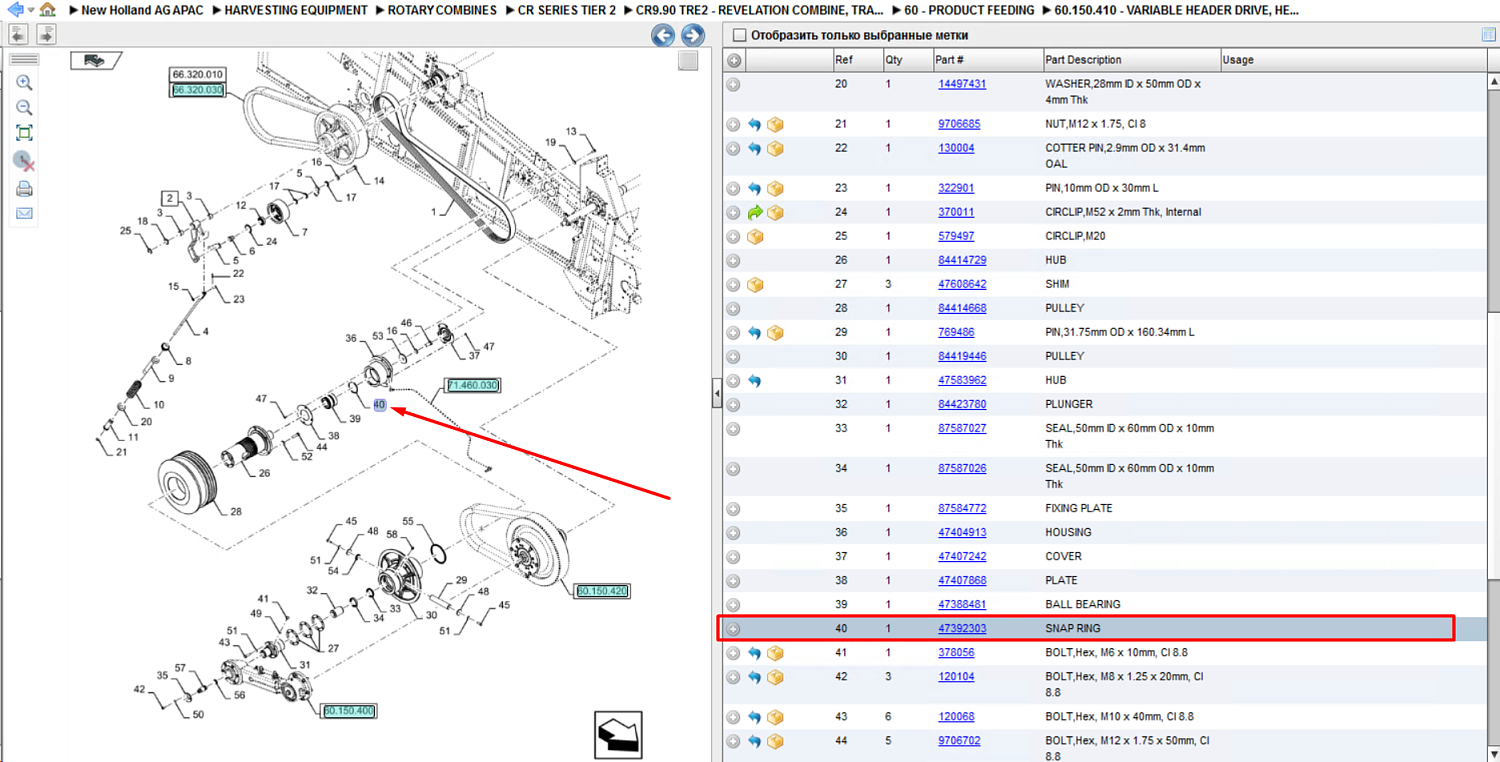Image resolution: width=1500 pixels, height=762 pixels.
Task: Open the New Holland AG APAC breadcrumb
Action: pyautogui.click(x=142, y=10)
